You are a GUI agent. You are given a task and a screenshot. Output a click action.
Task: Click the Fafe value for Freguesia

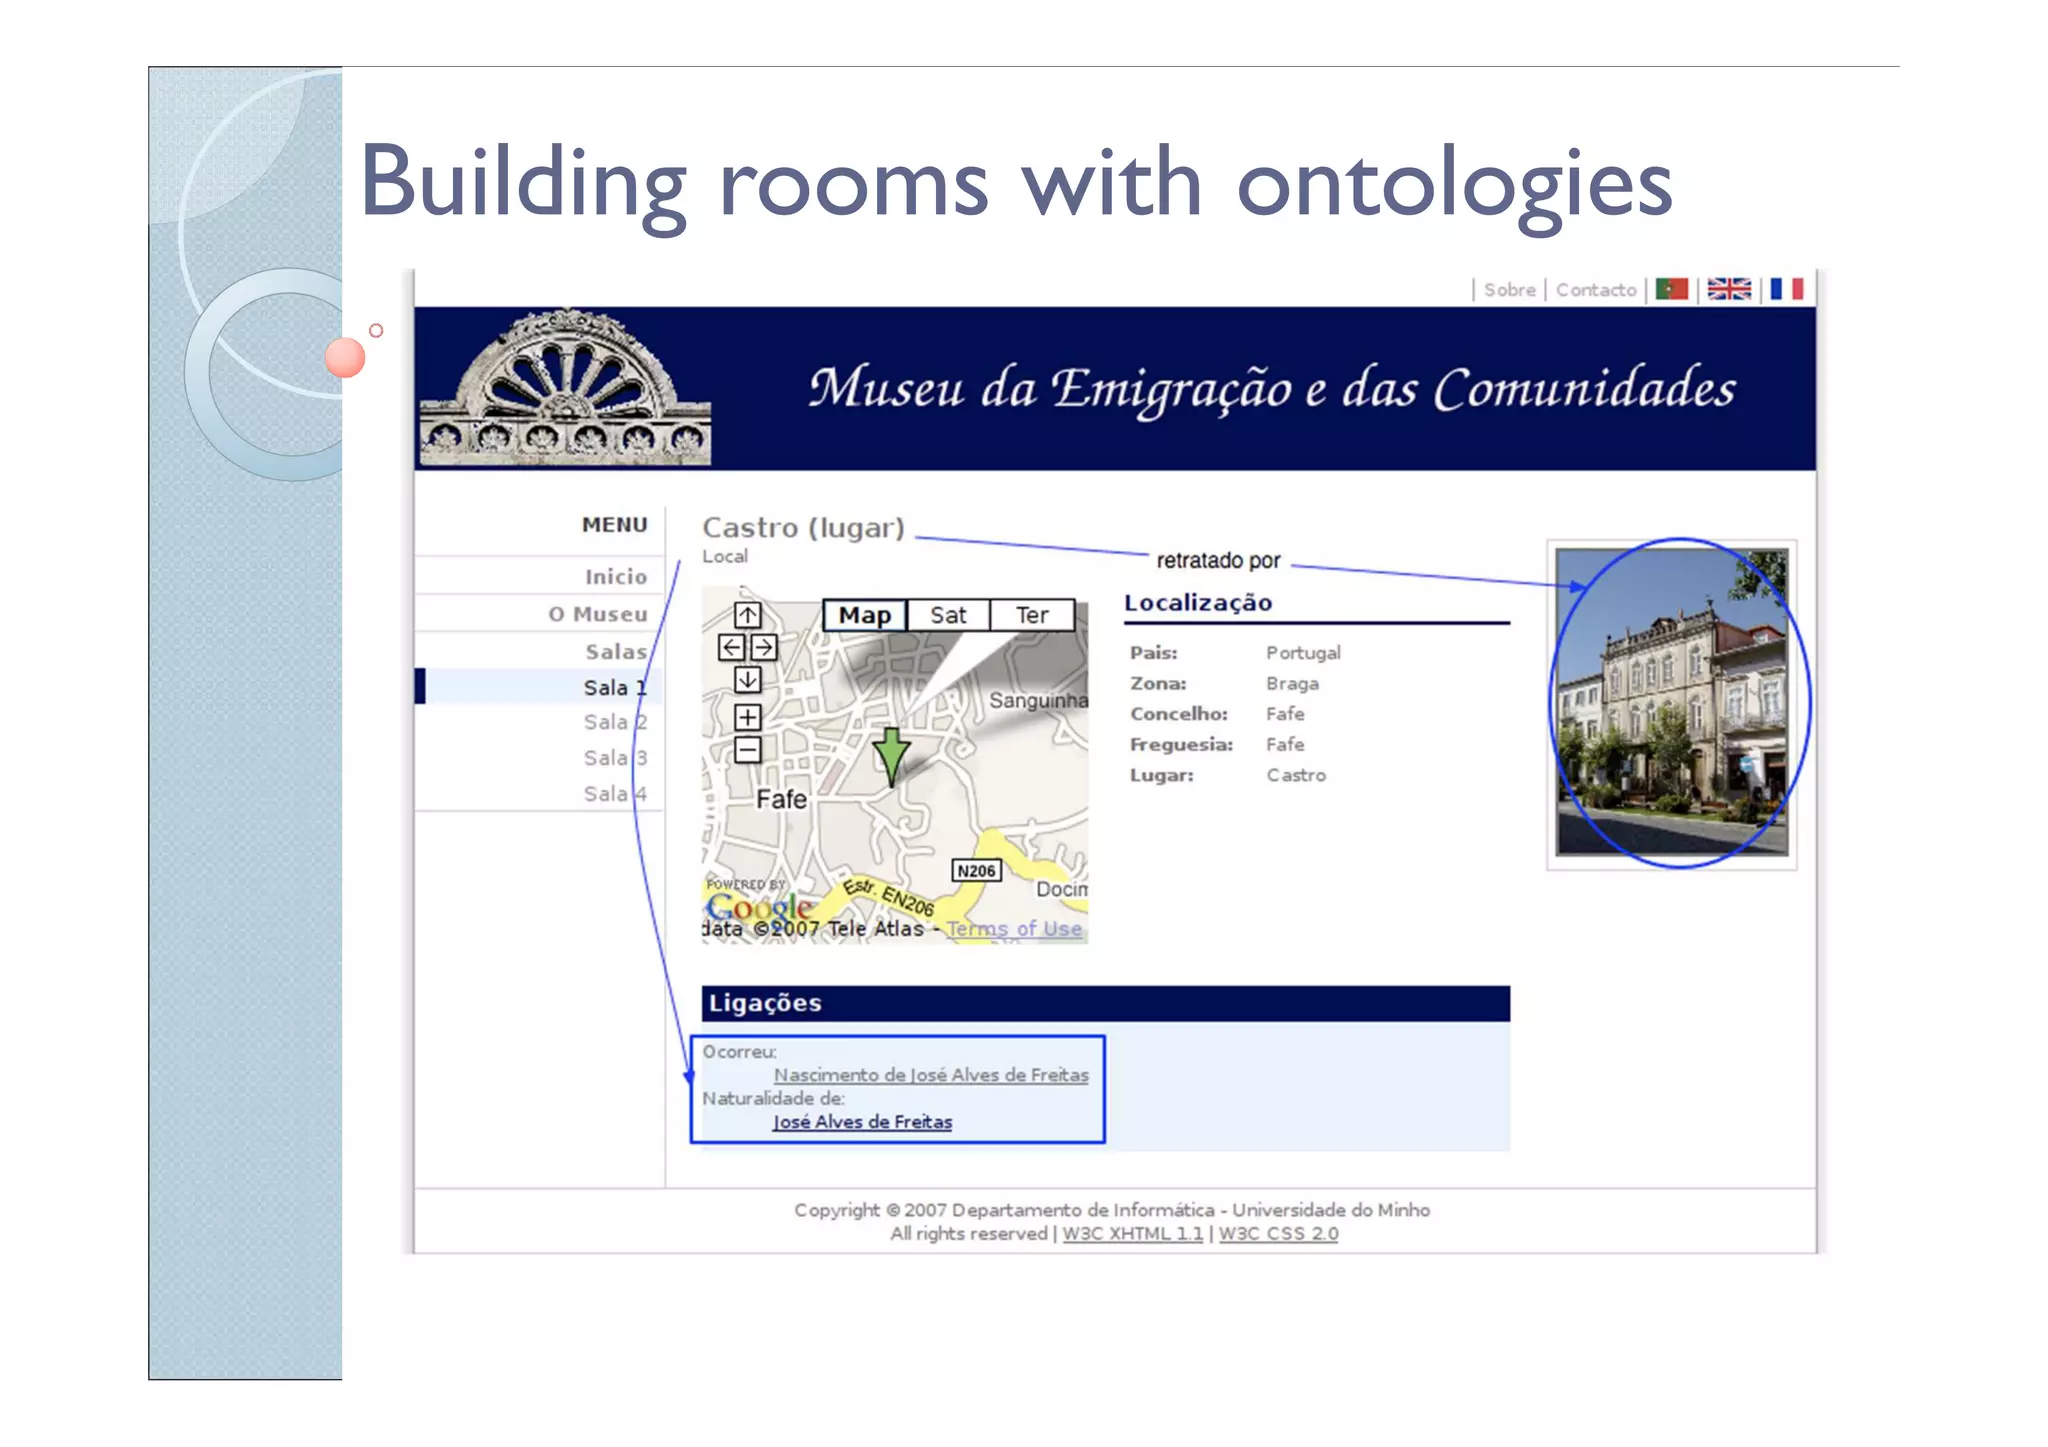coord(1285,745)
